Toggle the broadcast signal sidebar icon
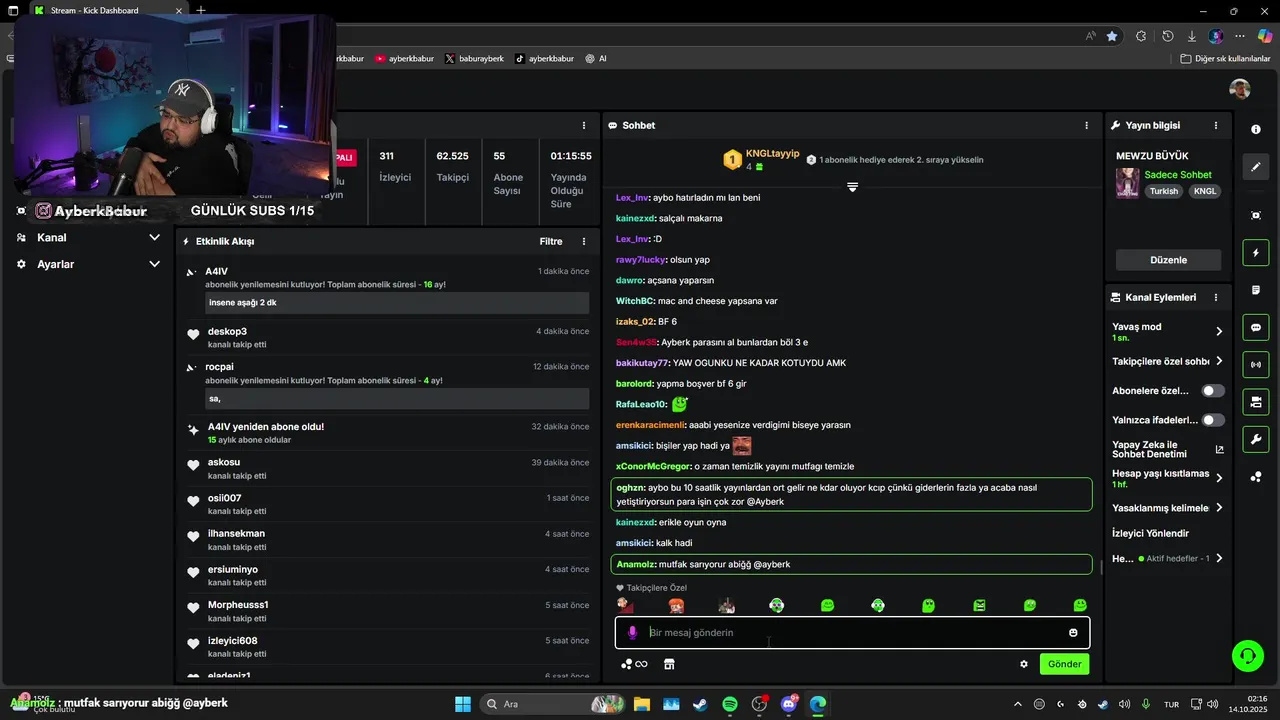1280x720 pixels. [x=1256, y=365]
